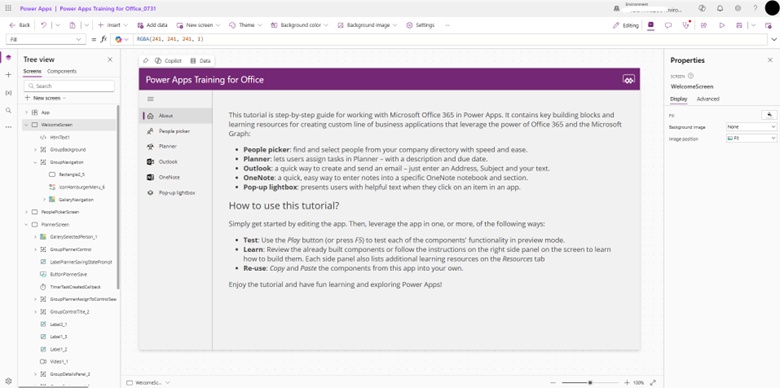Screen dimensions: 780x388
Task: Expand GroupBackground in tree
Action: [x=35, y=149]
